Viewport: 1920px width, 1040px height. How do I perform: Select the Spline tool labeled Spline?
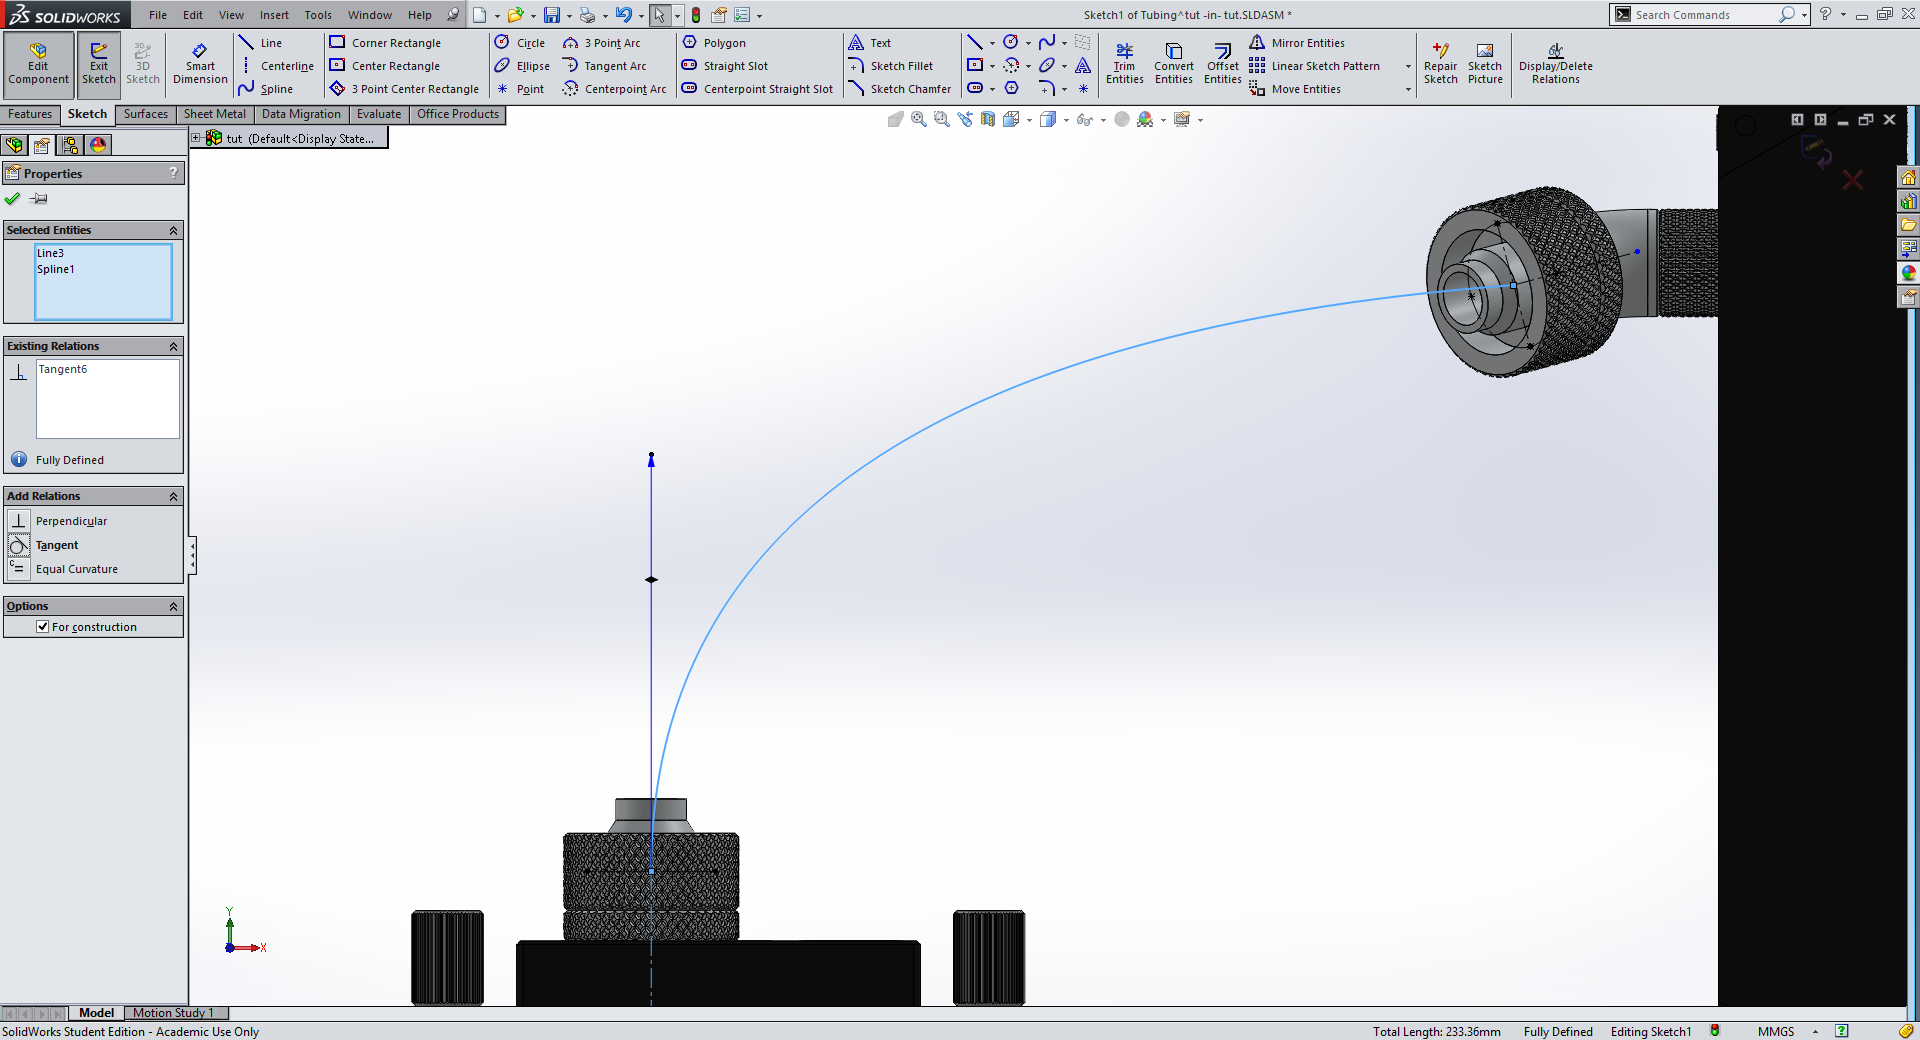point(266,89)
